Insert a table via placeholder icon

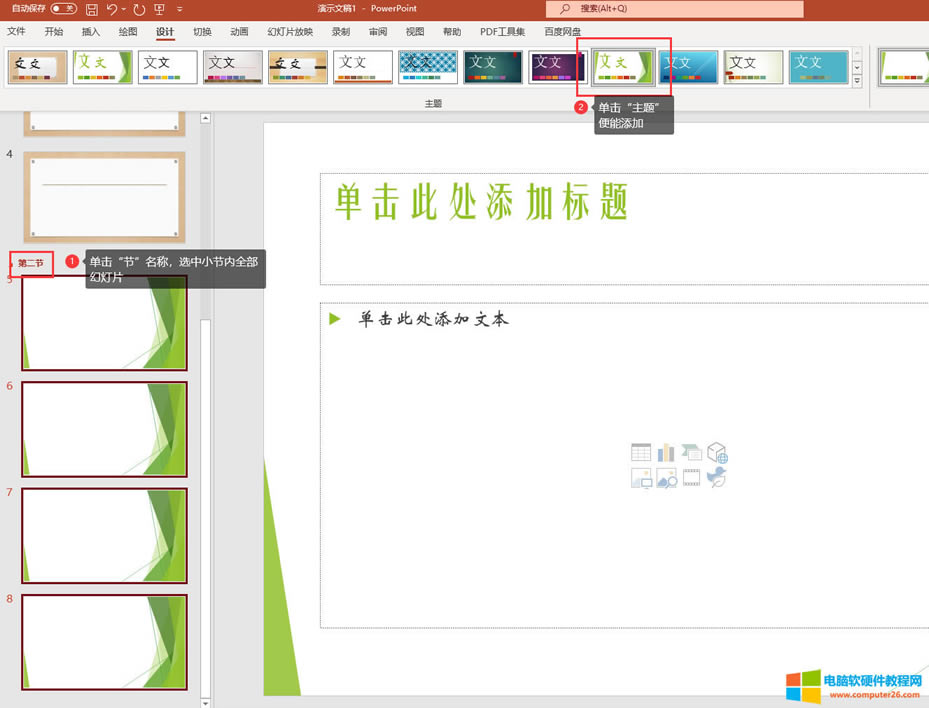(641, 453)
